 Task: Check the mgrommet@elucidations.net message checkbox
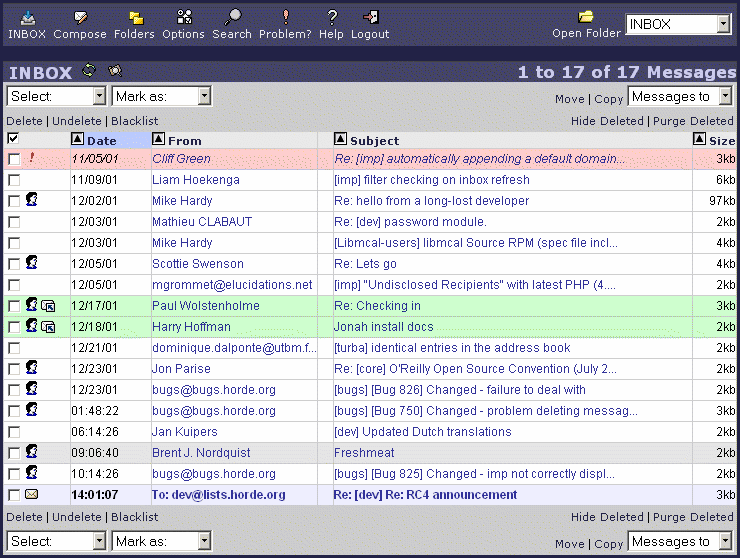click(14, 285)
